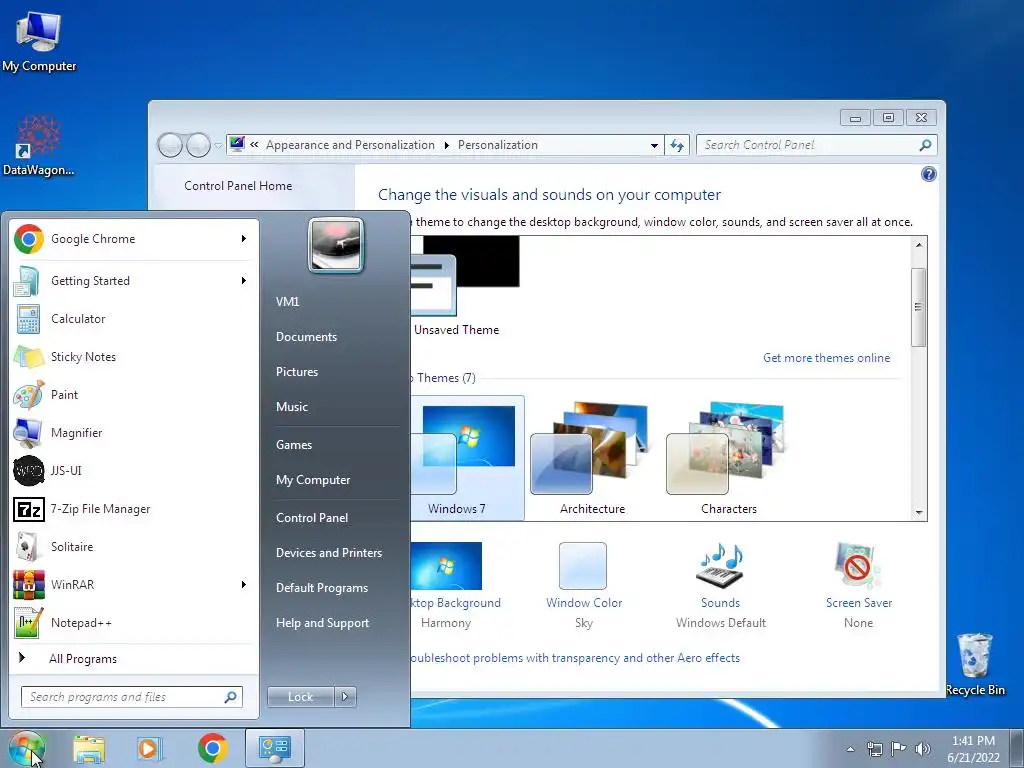Open Devices and Printers
1024x768 pixels.
(x=328, y=552)
